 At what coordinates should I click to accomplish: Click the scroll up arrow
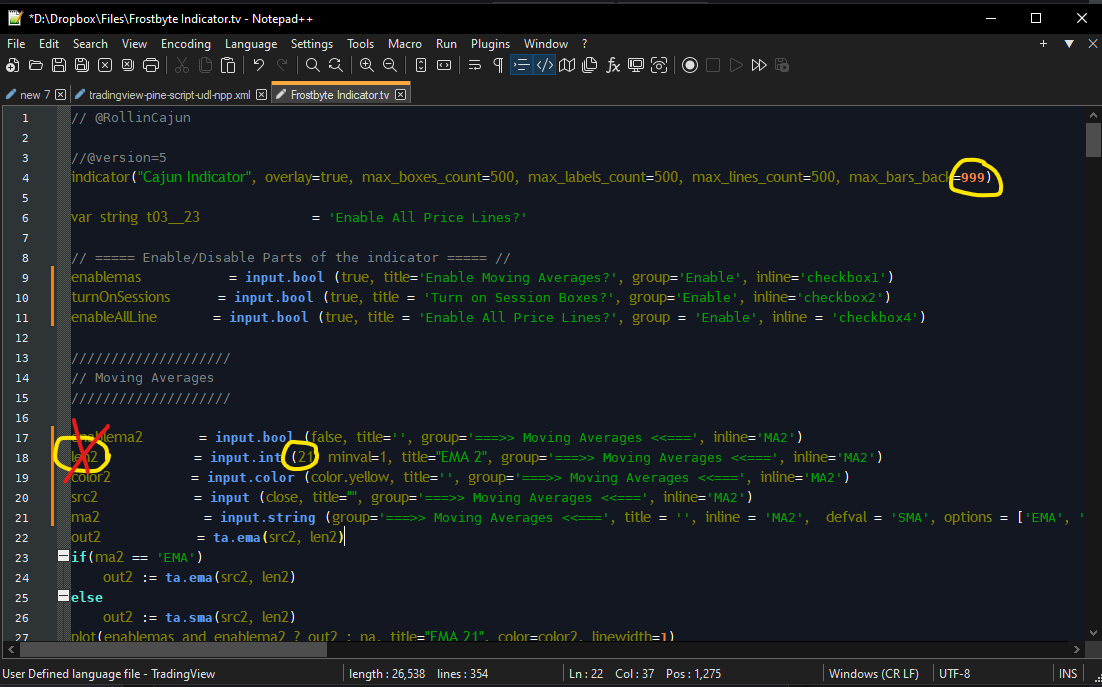[1093, 114]
